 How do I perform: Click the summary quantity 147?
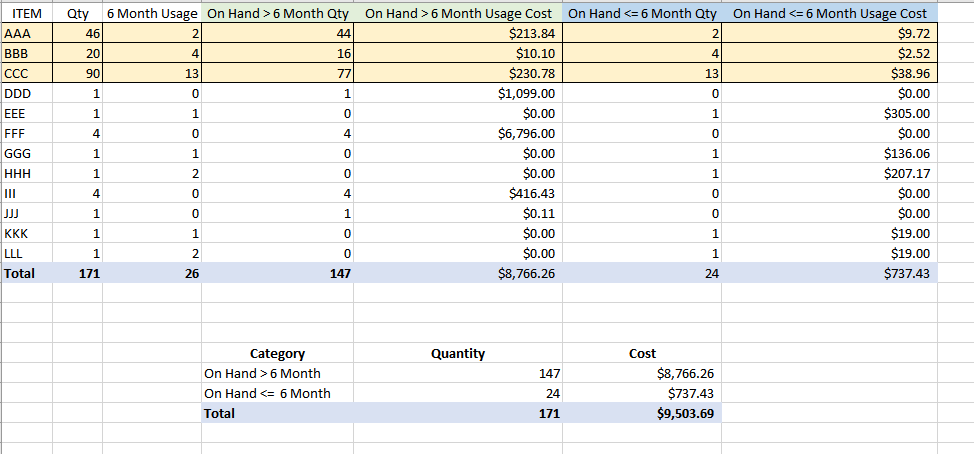coord(458,373)
